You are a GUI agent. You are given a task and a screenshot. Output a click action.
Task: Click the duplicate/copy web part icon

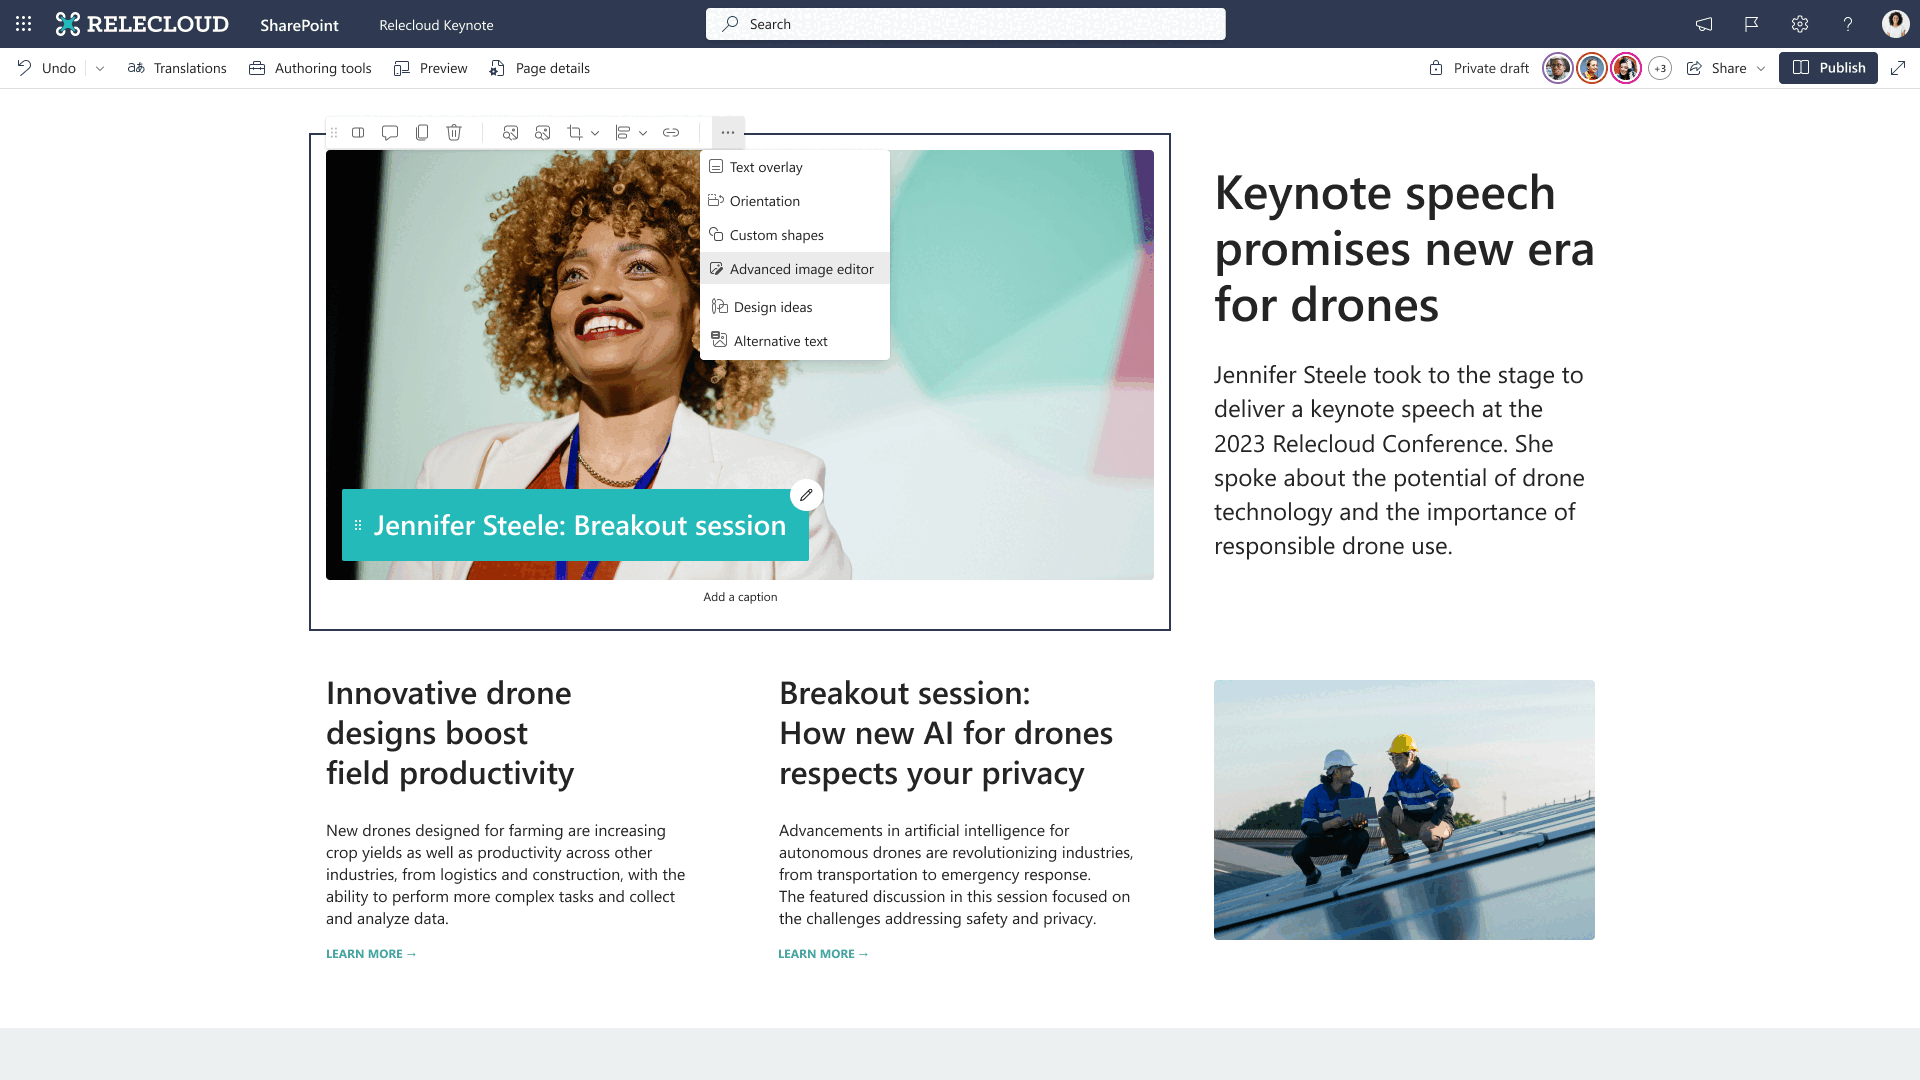(x=422, y=132)
